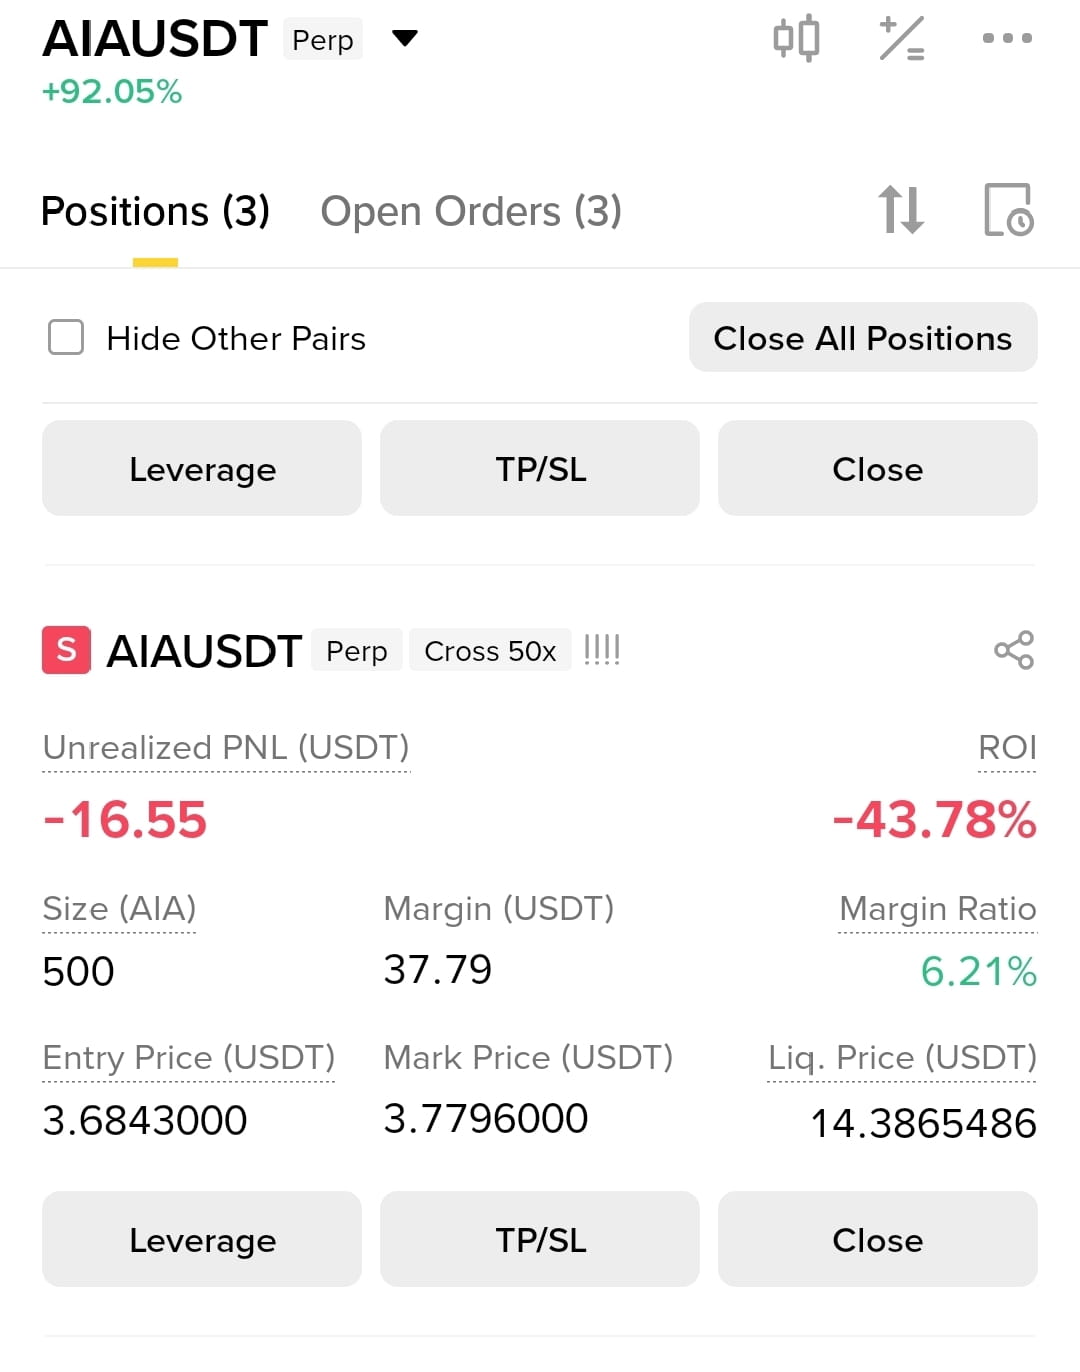
Task: Open the order history document icon
Action: pyautogui.click(x=1009, y=210)
